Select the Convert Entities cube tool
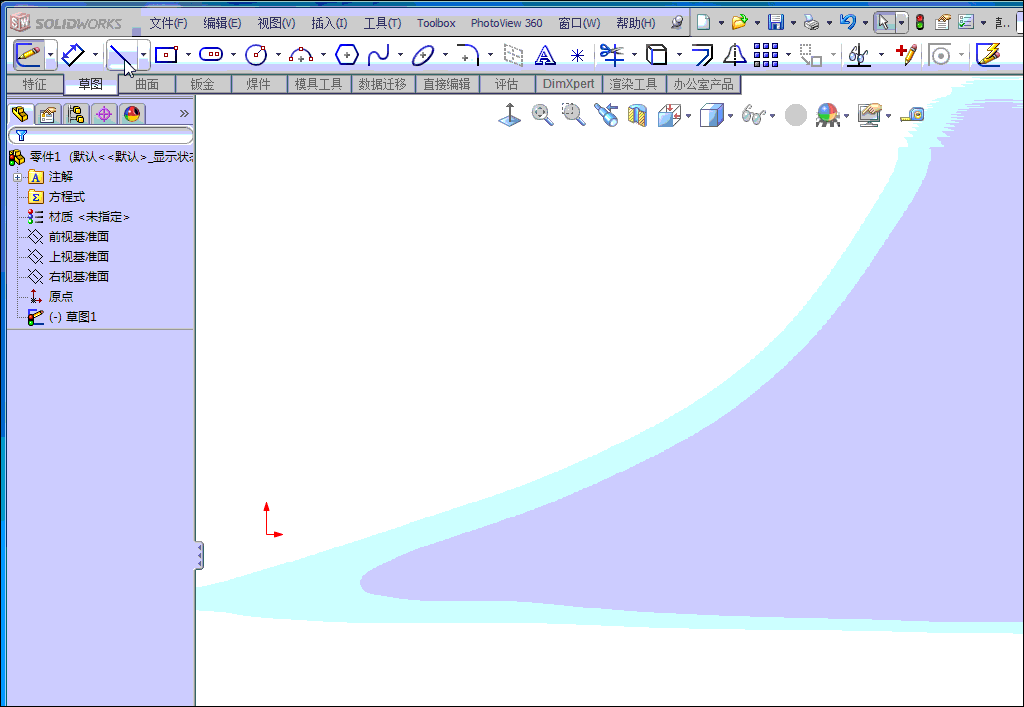This screenshot has width=1024, height=707. (657, 55)
